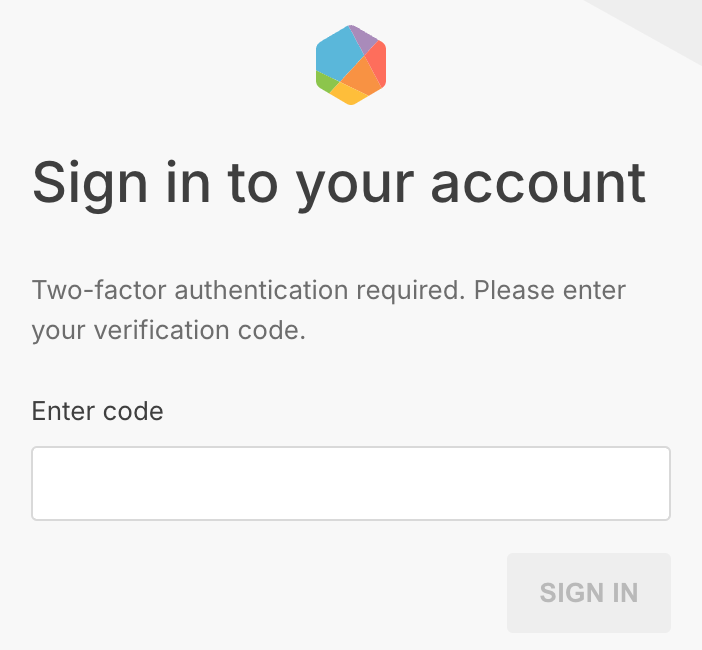This screenshot has width=702, height=650.
Task: Click the word "authentication" in the description
Action: [261, 290]
